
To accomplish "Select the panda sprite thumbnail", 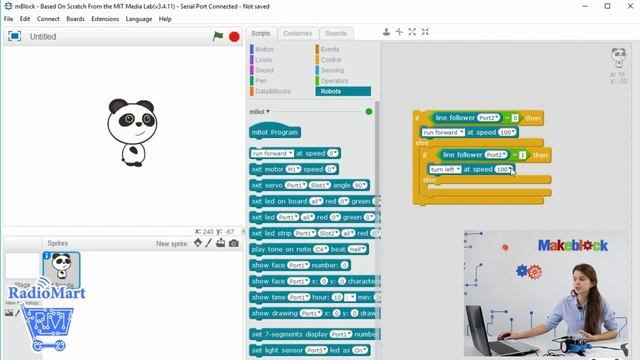I will point(61,269).
